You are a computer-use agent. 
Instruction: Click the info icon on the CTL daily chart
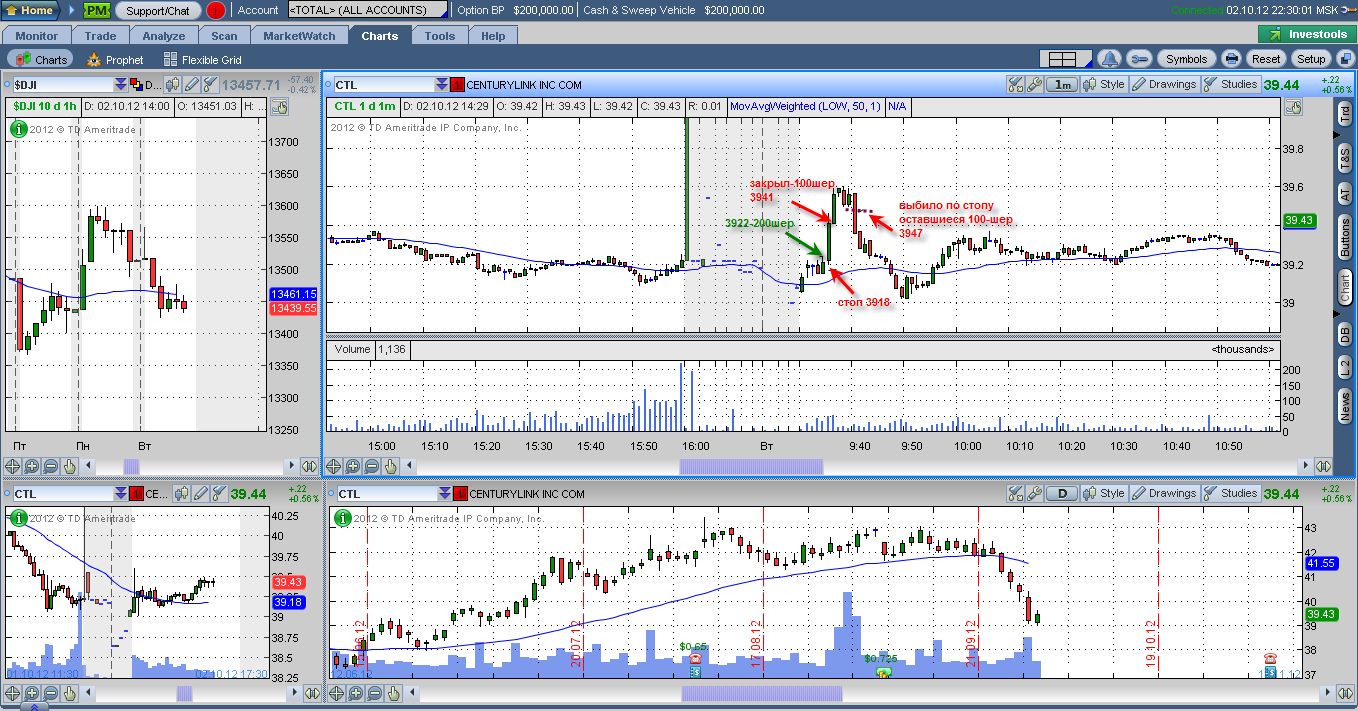click(341, 517)
